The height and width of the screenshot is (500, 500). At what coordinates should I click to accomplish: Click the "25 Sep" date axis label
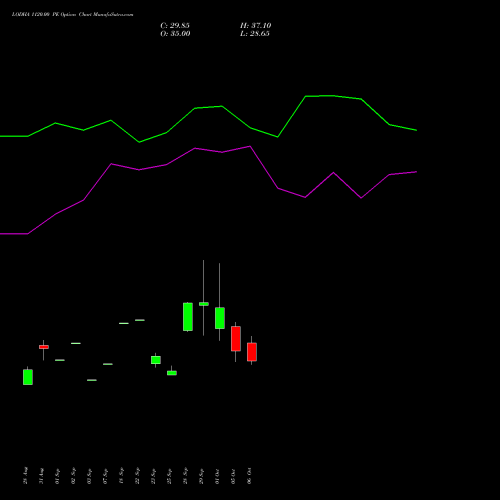[x=170, y=476]
